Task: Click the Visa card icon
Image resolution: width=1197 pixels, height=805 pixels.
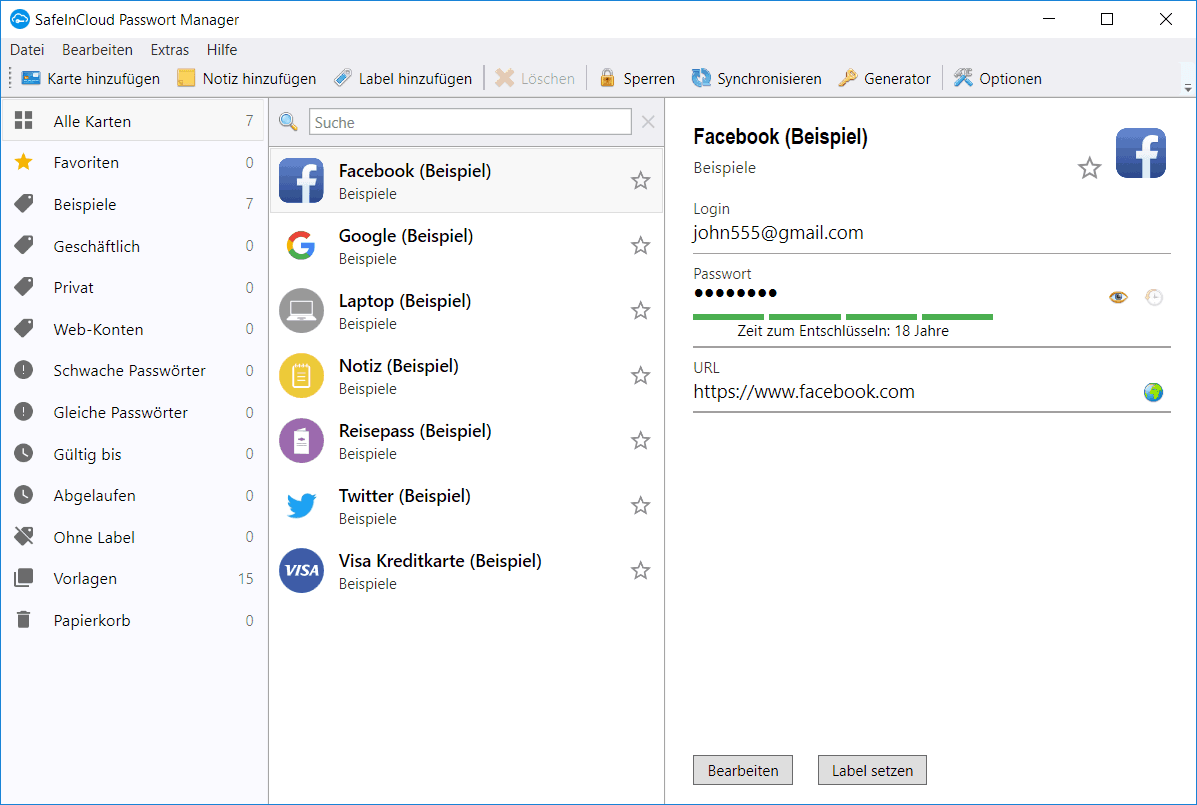Action: [302, 570]
